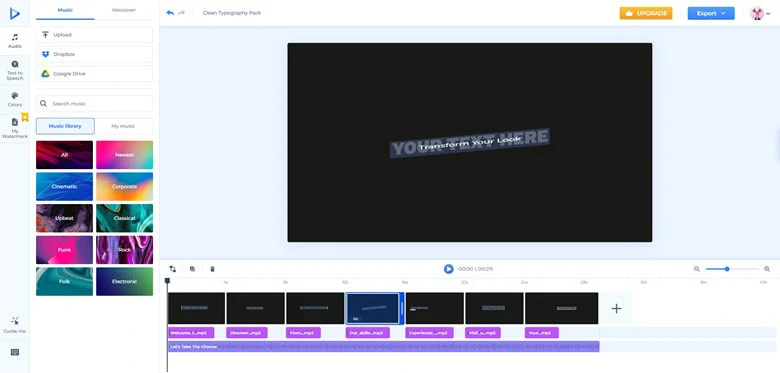Open the Colors sidebar panel
Screen dimensions: 780x373
[14, 99]
